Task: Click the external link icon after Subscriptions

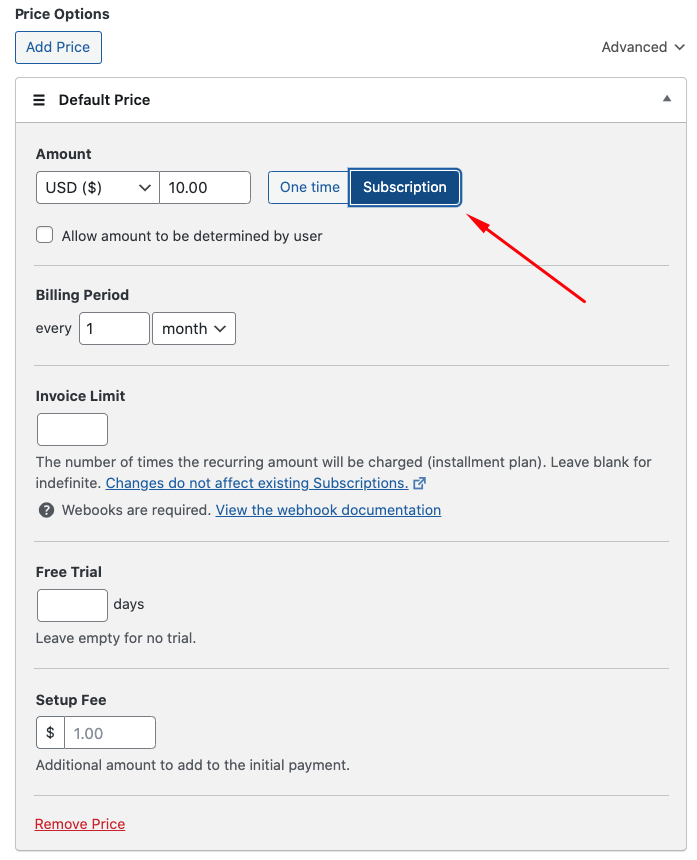Action: [420, 483]
